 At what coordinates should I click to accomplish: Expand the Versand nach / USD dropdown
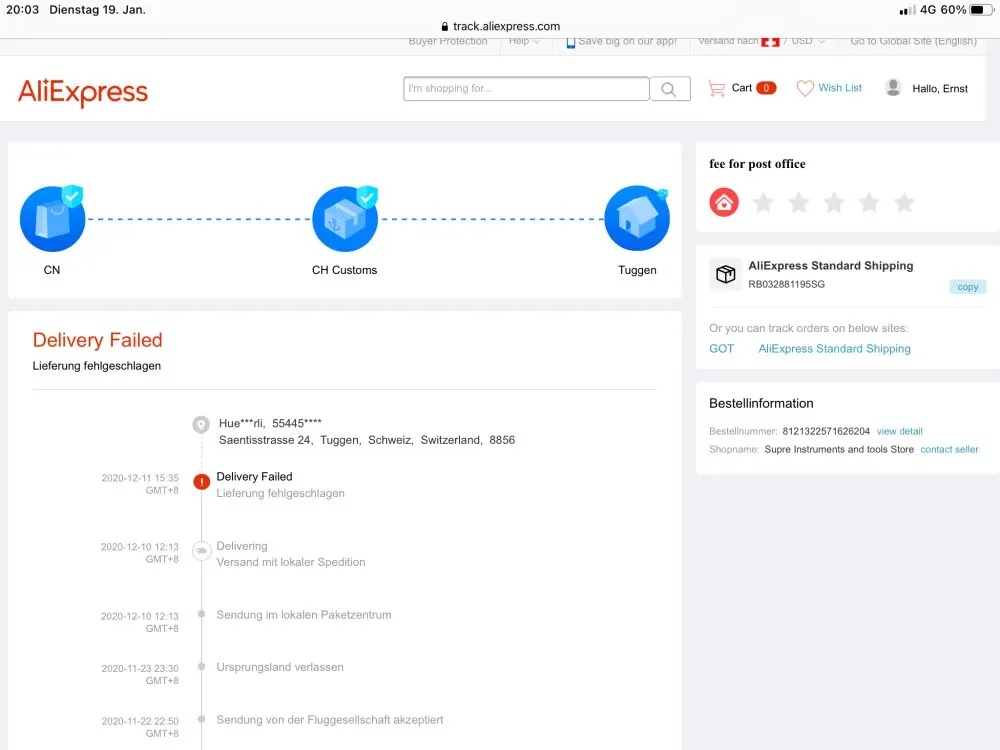(761, 41)
